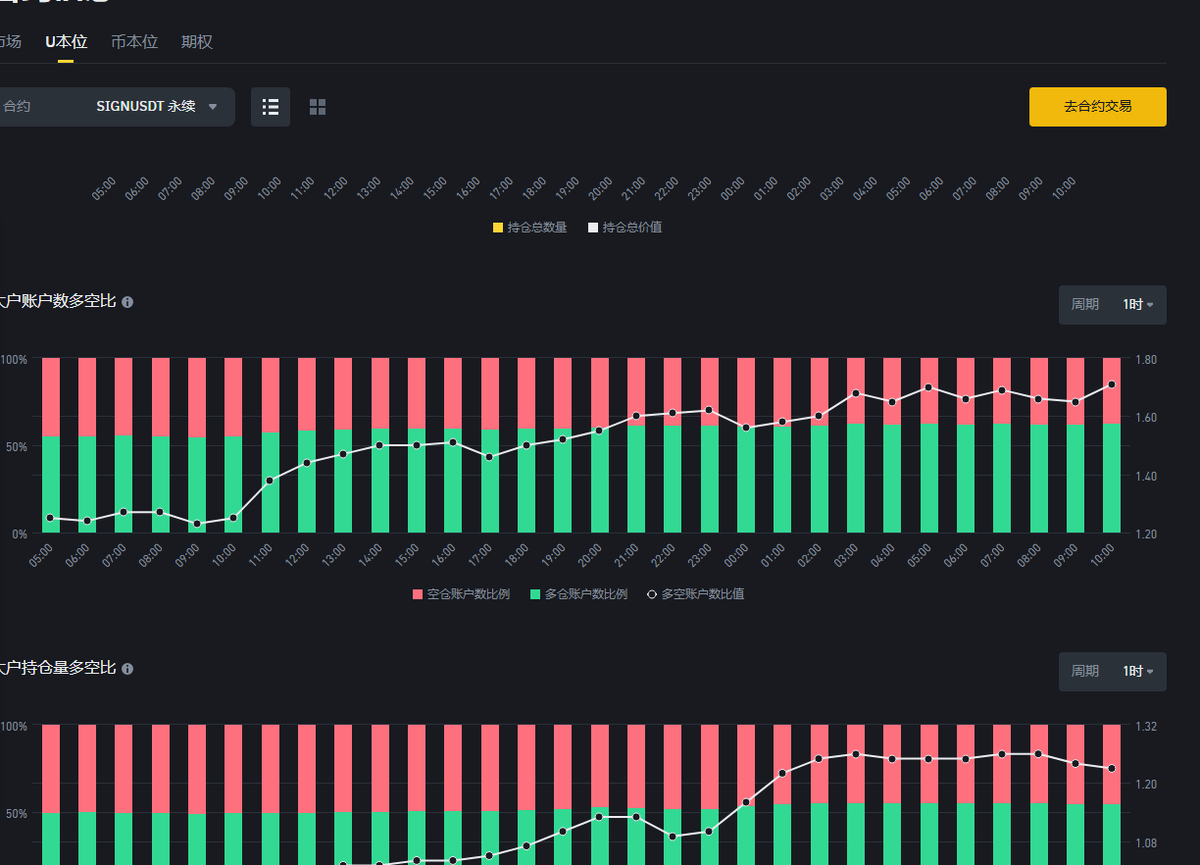Select the grid view icon
The width and height of the screenshot is (1200, 865).
[317, 107]
